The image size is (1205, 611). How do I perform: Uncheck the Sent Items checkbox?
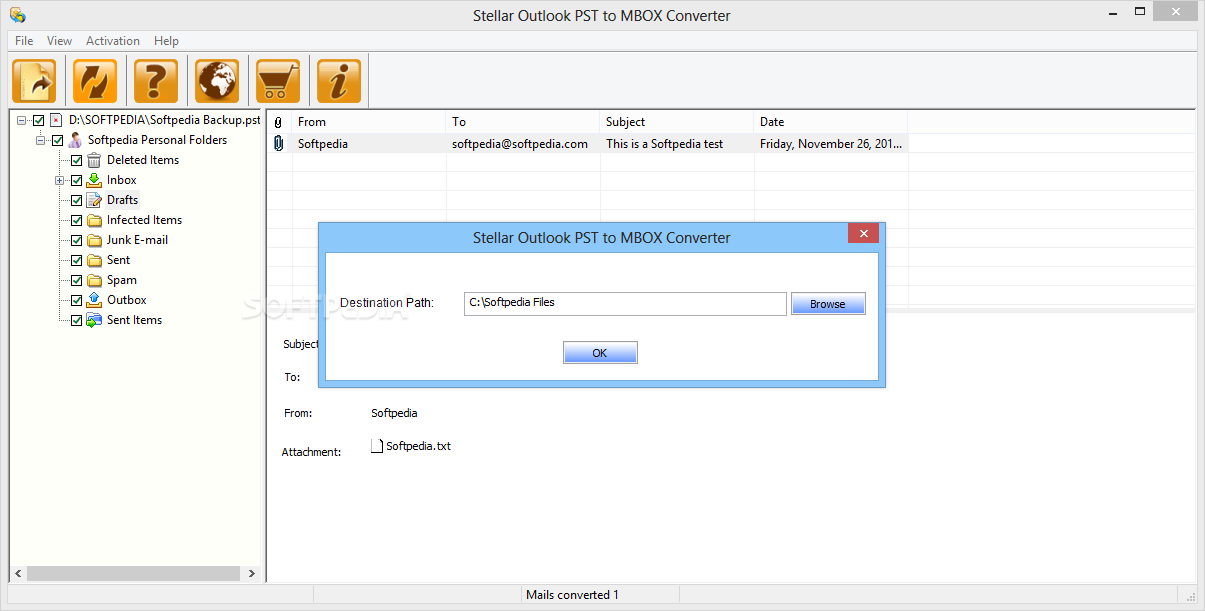pyautogui.click(x=76, y=320)
